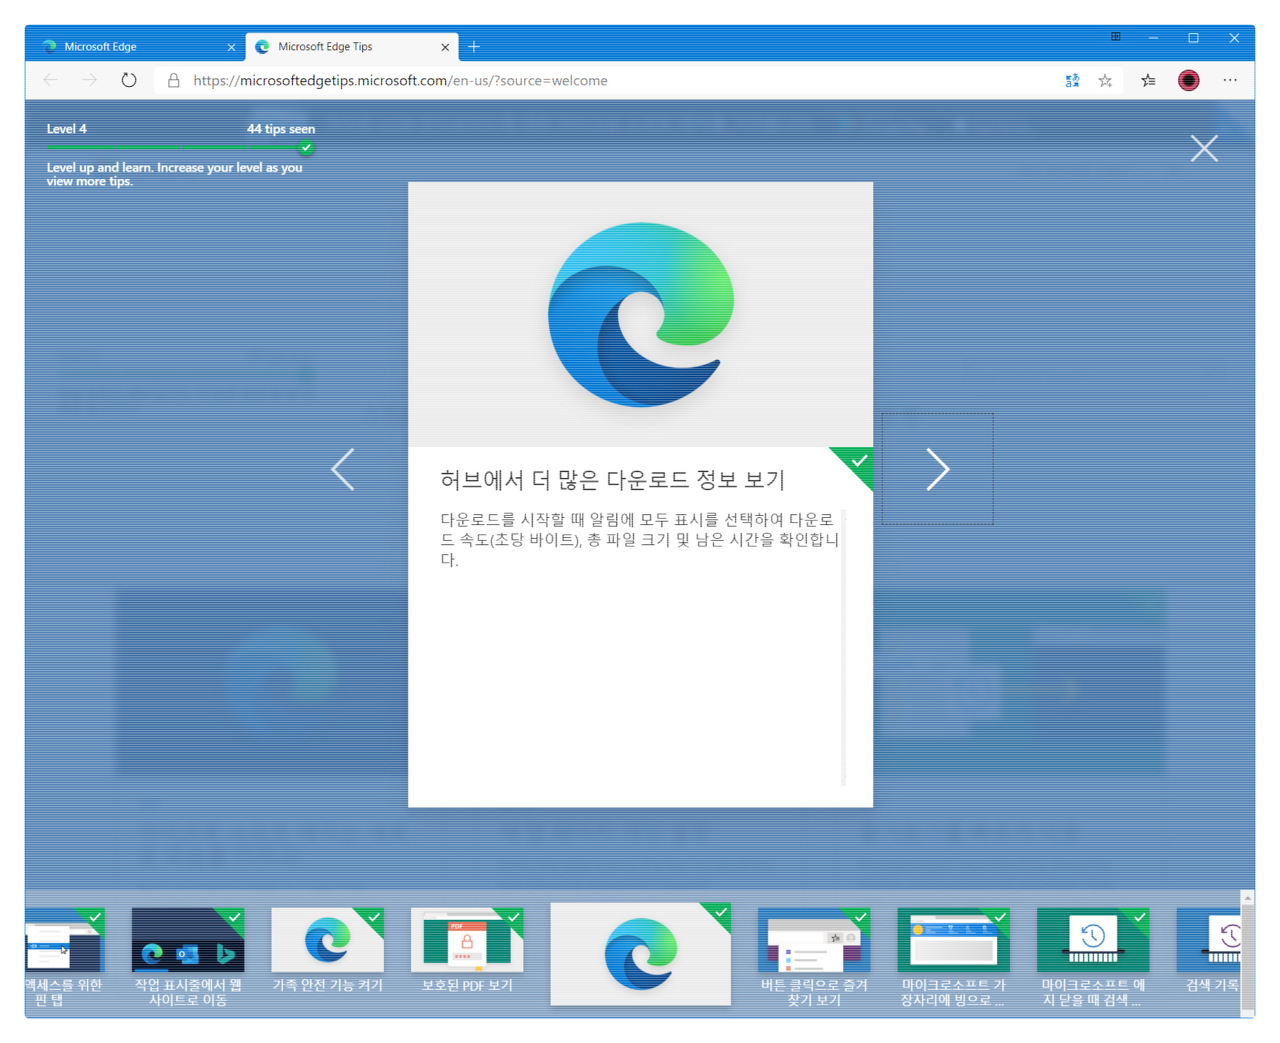Screen dimensions: 1280x1043
Task: Reload the current page
Action: (x=129, y=80)
